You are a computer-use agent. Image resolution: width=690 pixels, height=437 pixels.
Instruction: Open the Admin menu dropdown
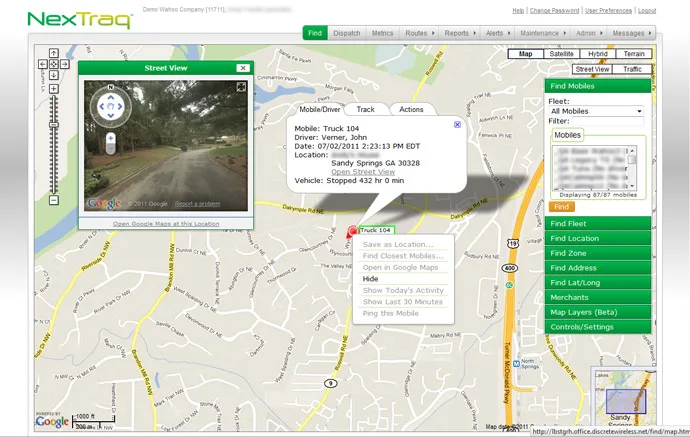click(589, 33)
